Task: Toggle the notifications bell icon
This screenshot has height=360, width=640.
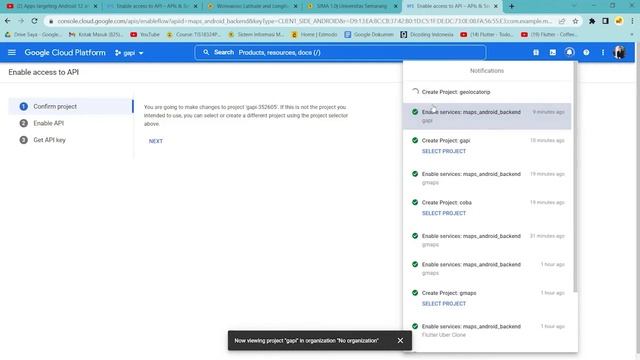Action: pyautogui.click(x=569, y=52)
